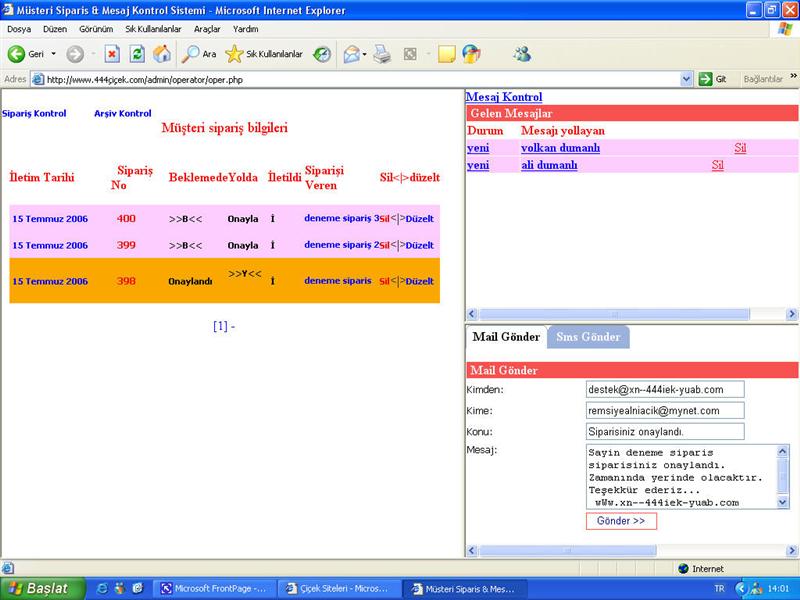Click the Forward arrow icon

click(75, 54)
